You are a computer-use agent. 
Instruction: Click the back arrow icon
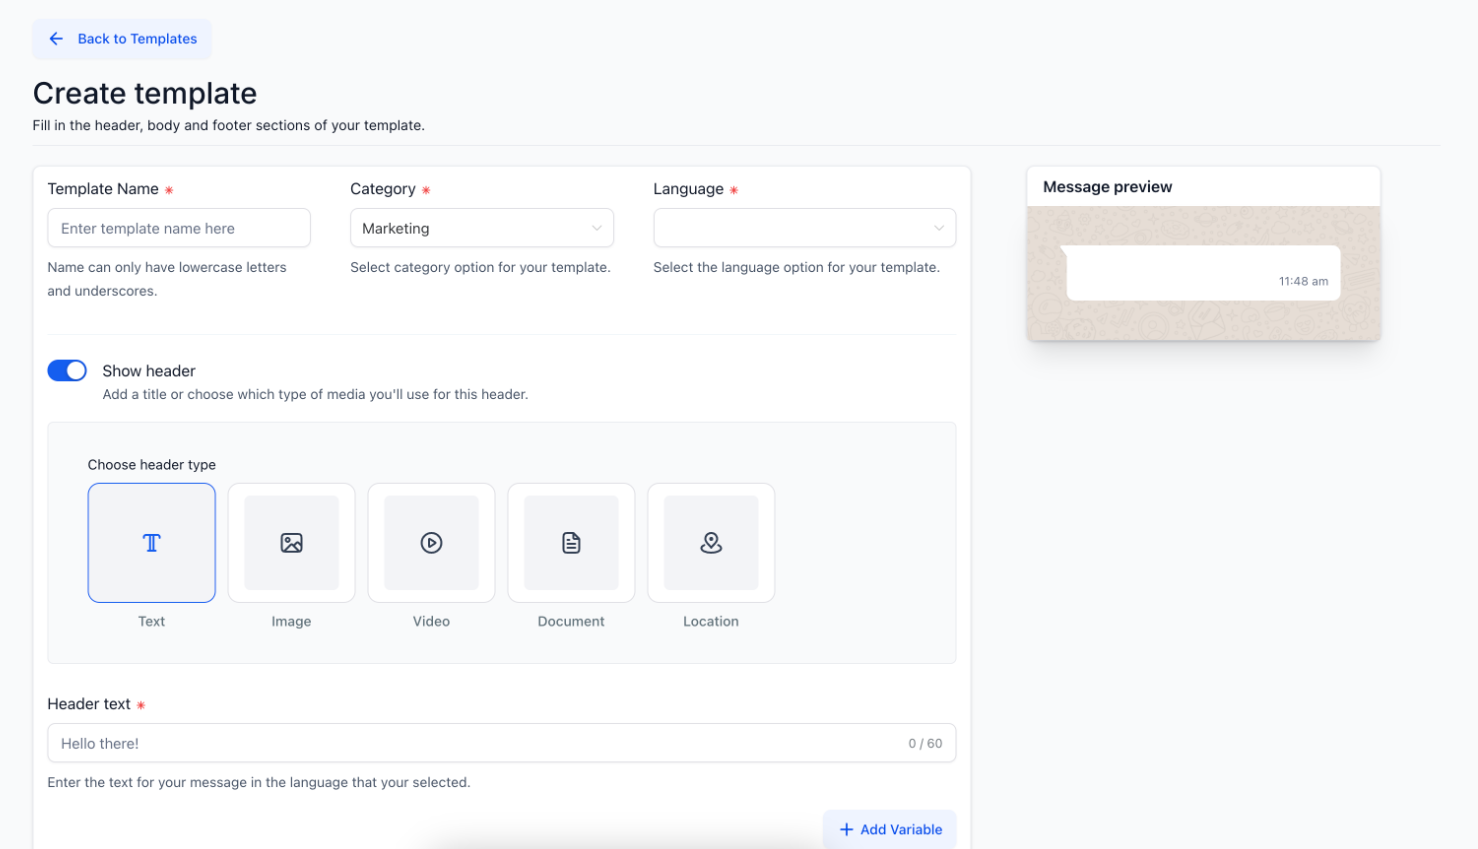click(x=56, y=39)
